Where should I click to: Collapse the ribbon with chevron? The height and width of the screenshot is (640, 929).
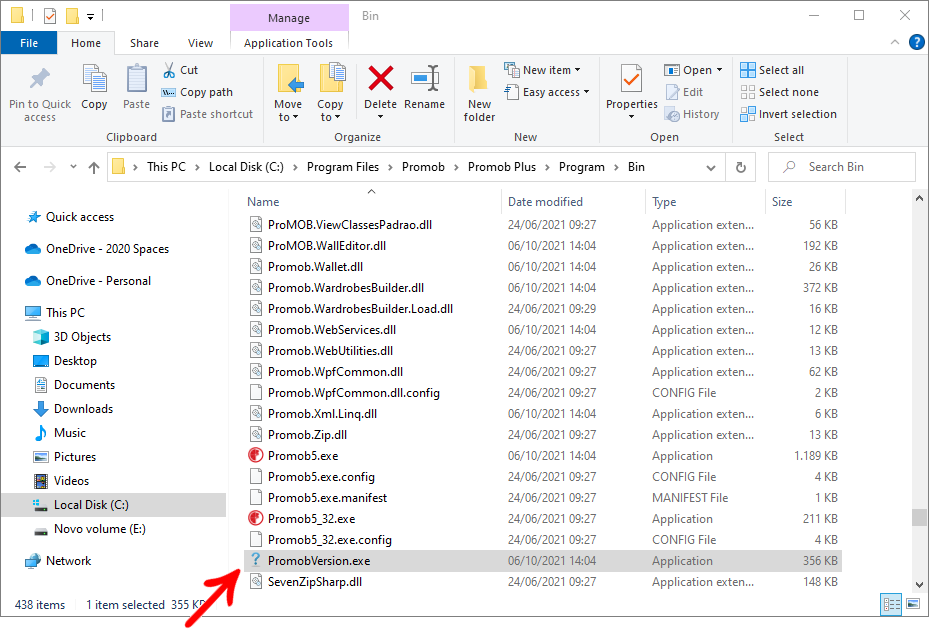pyautogui.click(x=895, y=43)
